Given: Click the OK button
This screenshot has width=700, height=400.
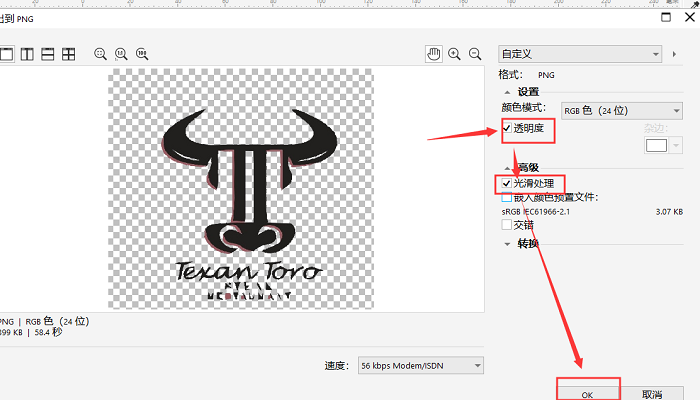Looking at the screenshot, I should click(587, 394).
